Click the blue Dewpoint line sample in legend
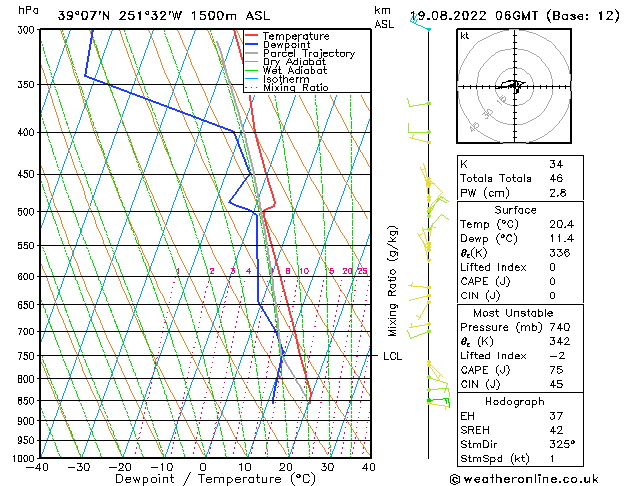This screenshot has width=629, height=486. [x=251, y=44]
